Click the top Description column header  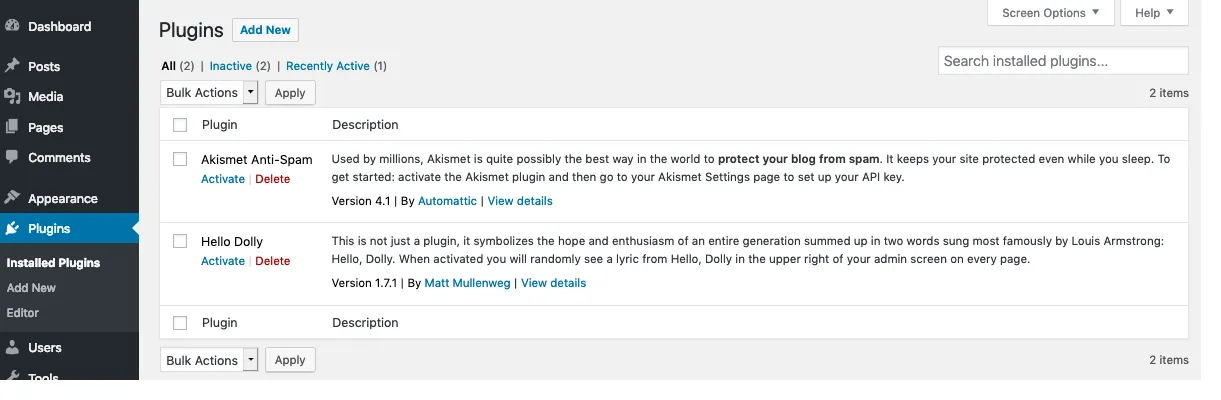click(x=365, y=125)
